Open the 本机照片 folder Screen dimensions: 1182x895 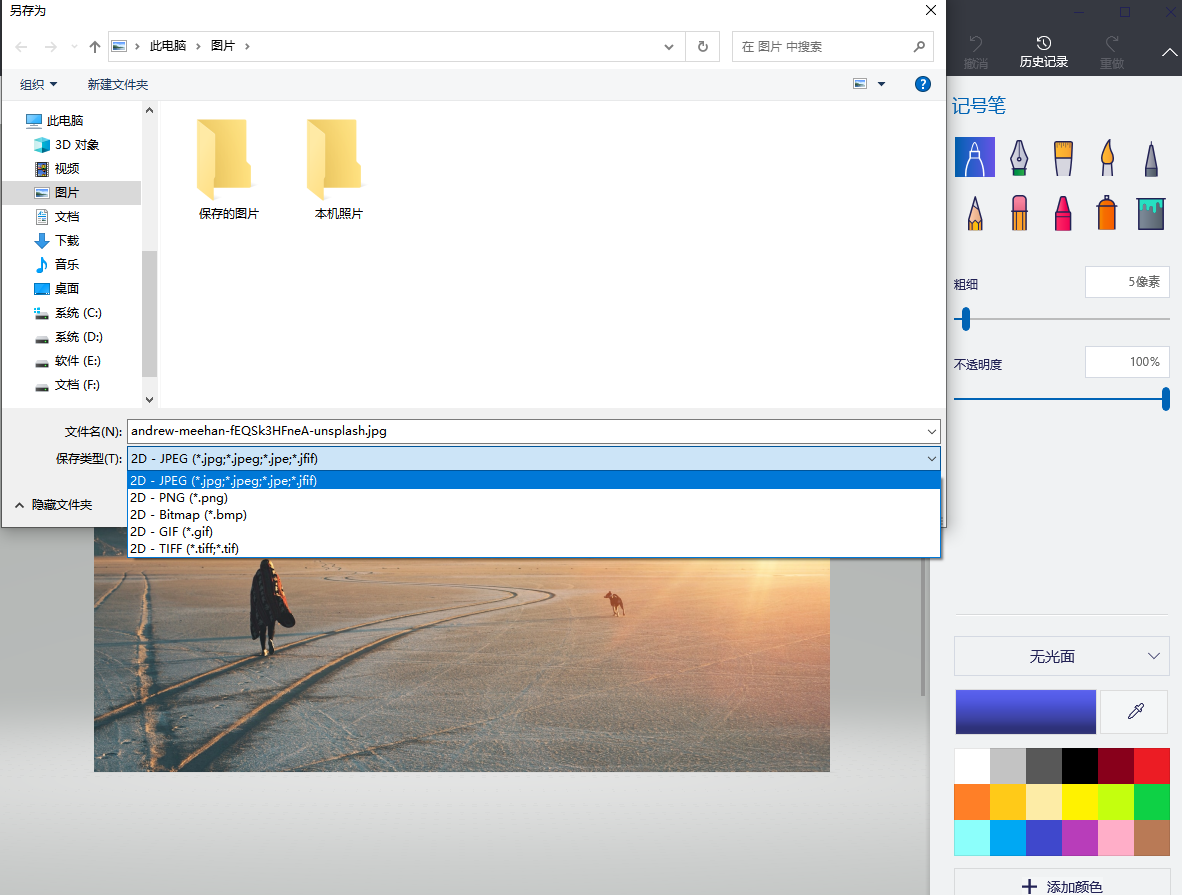[x=338, y=170]
